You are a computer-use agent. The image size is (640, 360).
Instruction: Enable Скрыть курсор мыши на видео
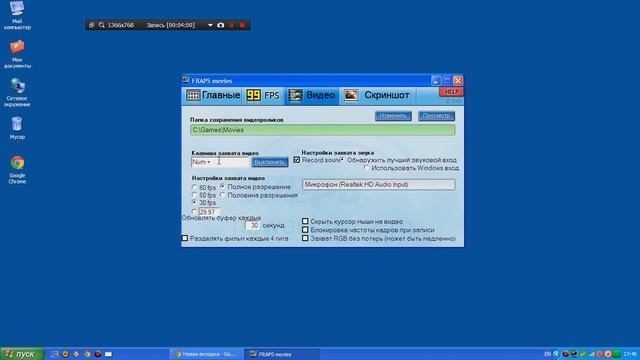pyautogui.click(x=305, y=221)
